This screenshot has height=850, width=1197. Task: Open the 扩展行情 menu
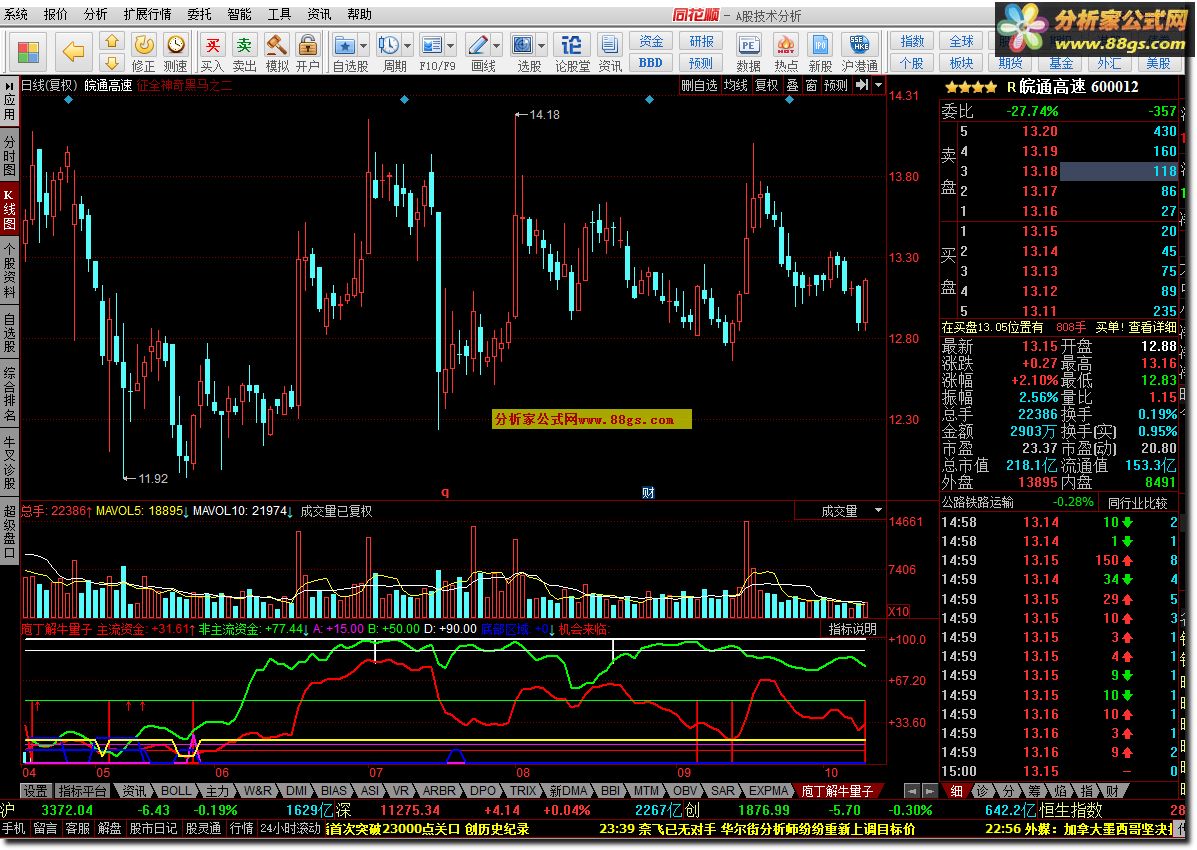tap(147, 14)
